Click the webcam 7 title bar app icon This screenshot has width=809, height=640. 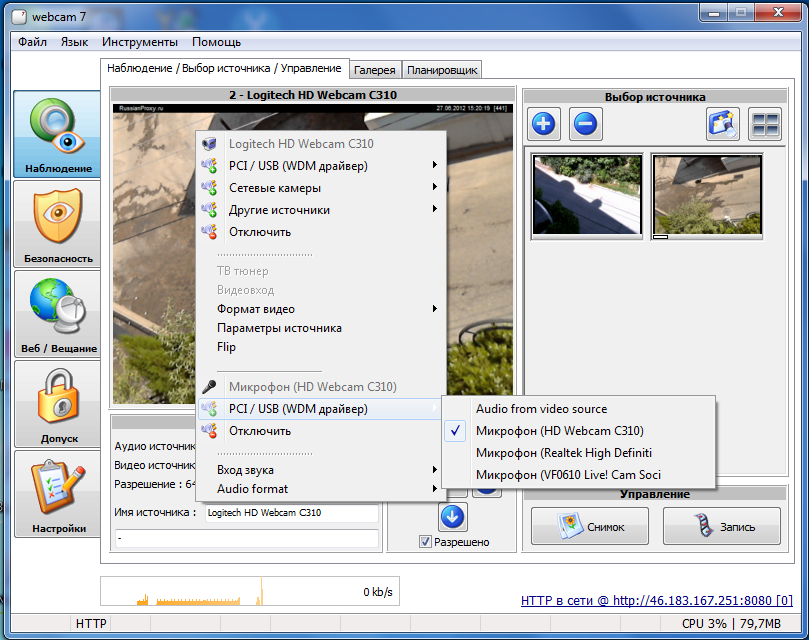19,17
